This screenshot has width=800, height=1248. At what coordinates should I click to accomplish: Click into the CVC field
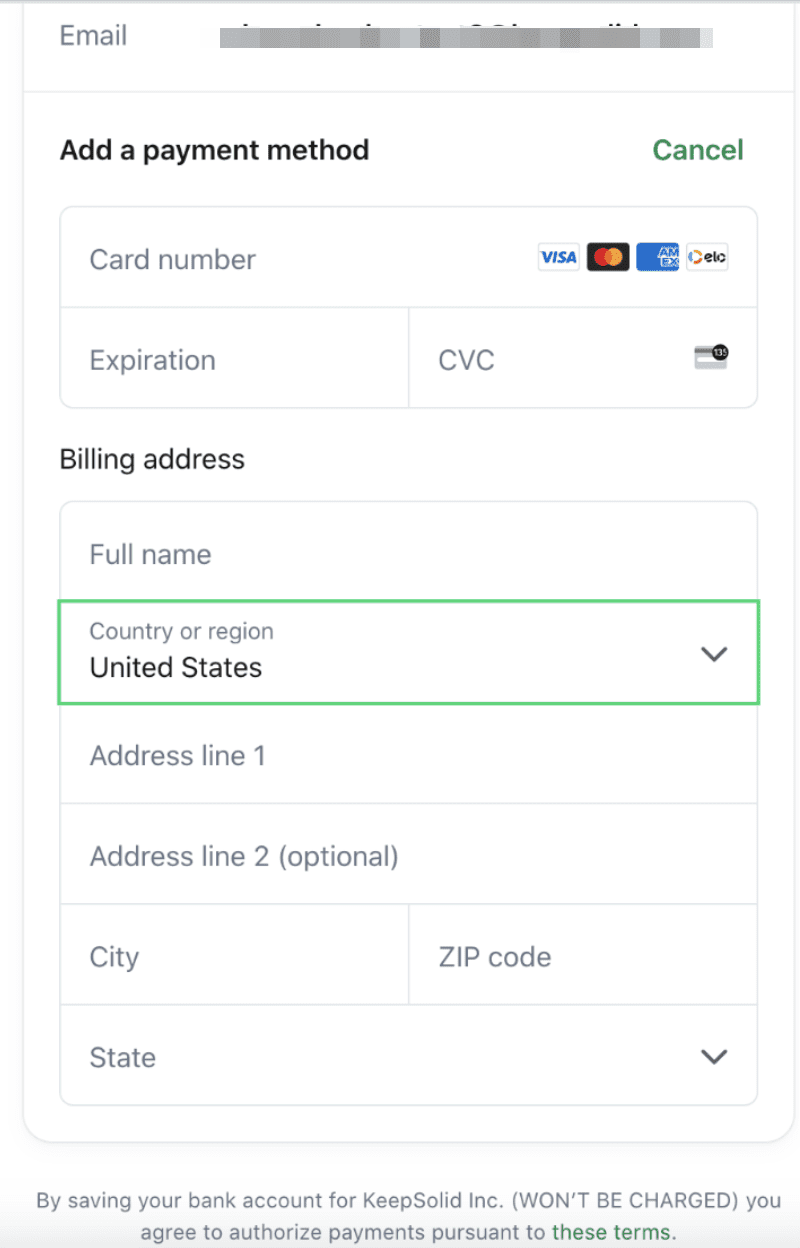tap(550, 360)
